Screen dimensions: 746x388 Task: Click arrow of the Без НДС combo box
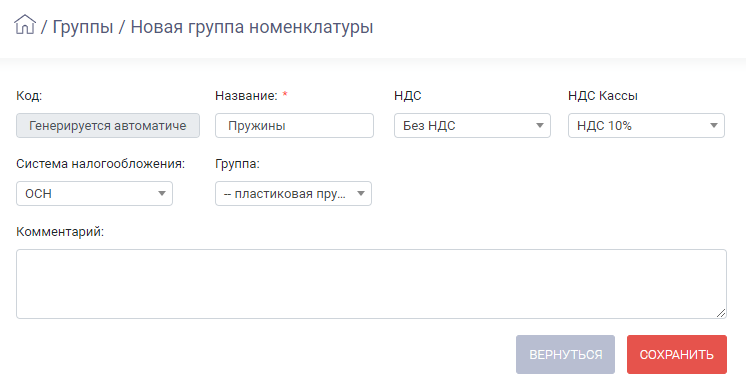tap(540, 126)
